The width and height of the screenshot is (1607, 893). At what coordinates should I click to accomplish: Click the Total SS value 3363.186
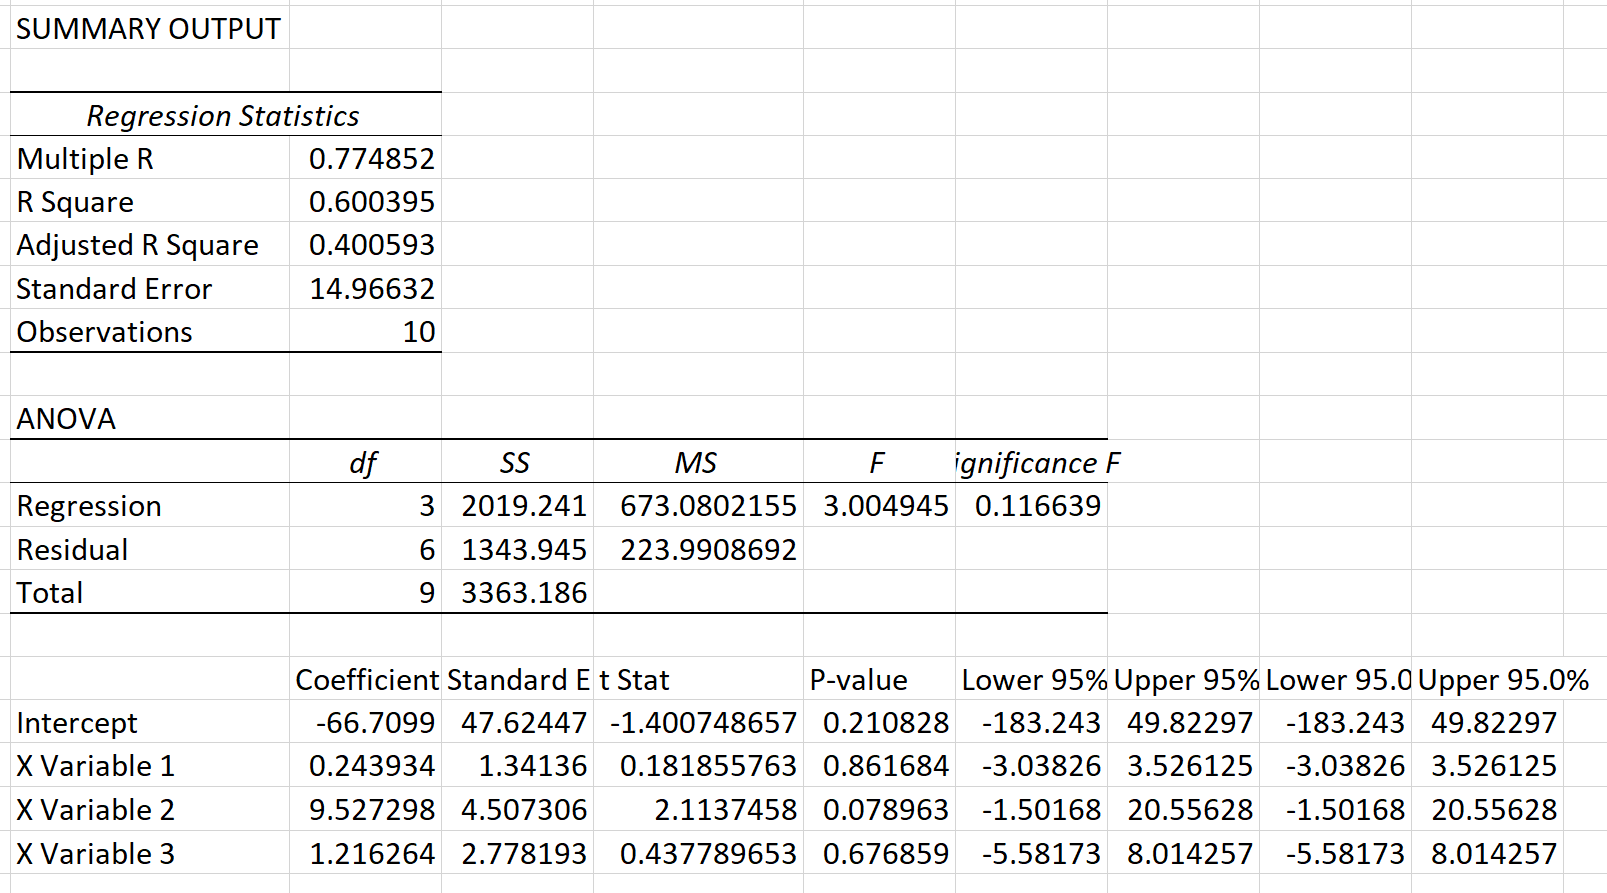(523, 593)
